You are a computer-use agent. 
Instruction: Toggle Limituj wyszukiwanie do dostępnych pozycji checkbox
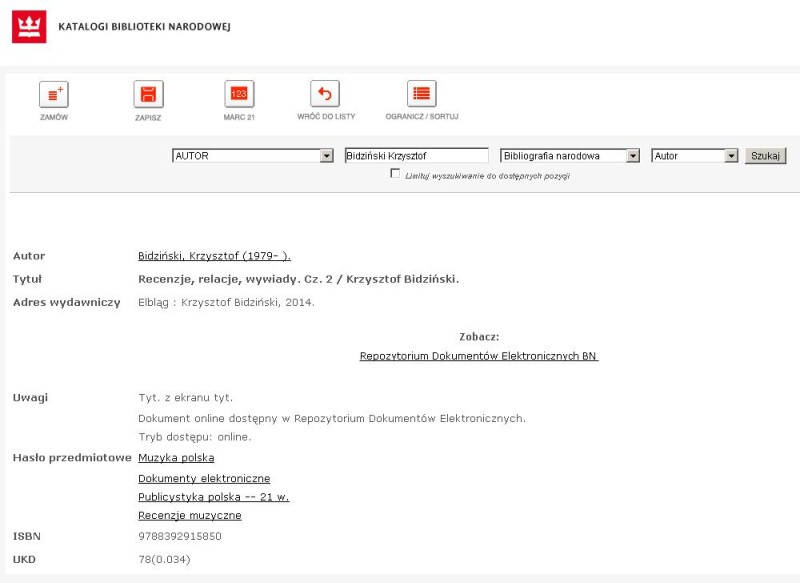click(395, 173)
